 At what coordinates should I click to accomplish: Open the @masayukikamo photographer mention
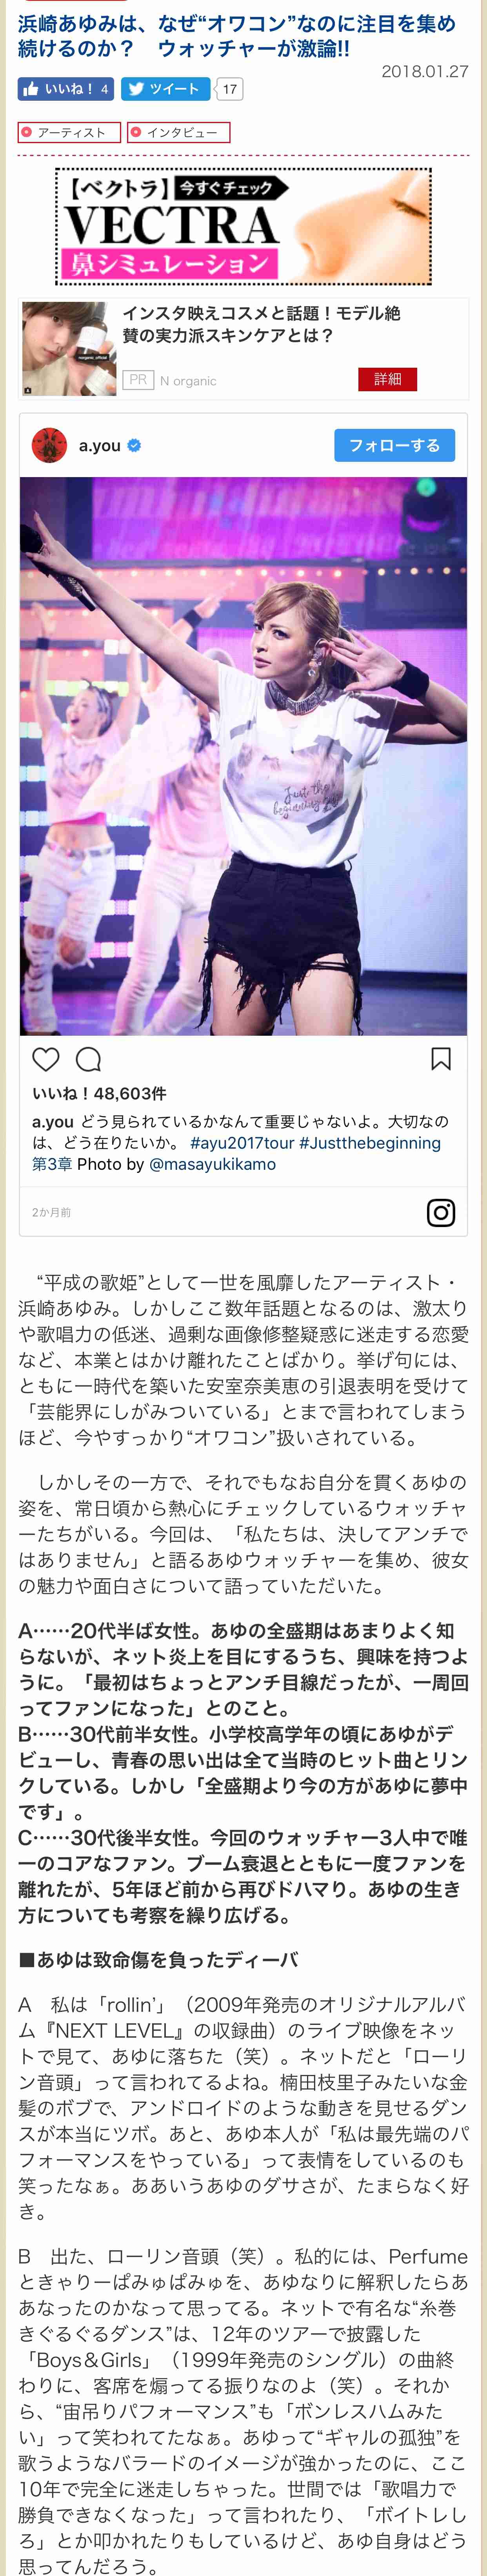click(x=212, y=1164)
